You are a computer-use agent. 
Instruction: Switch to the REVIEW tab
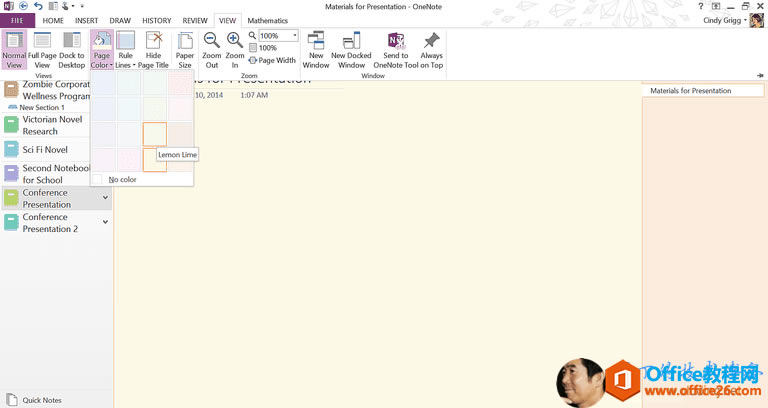pos(195,21)
